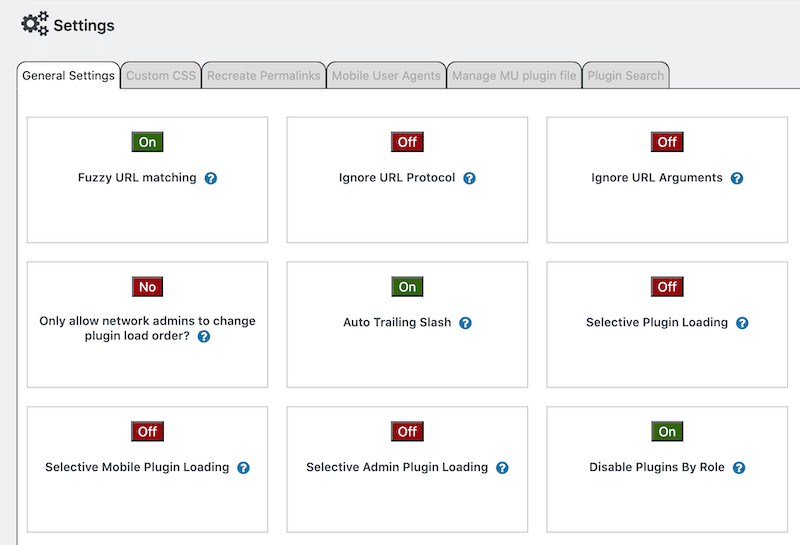
Task: Click the Selective Plugin Loading label
Action: (x=657, y=323)
